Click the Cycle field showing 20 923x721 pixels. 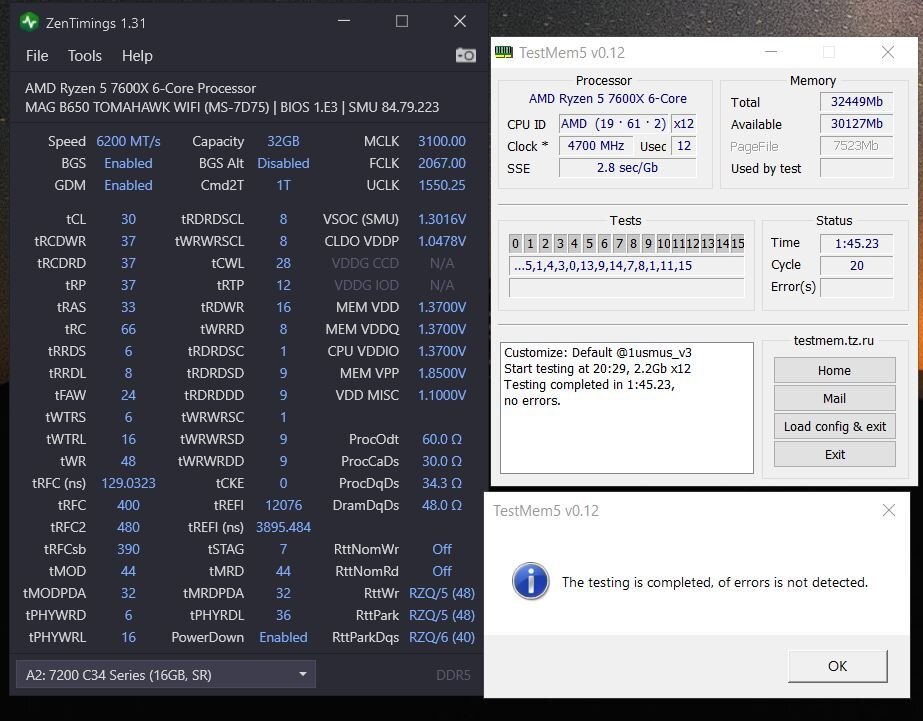(x=856, y=265)
